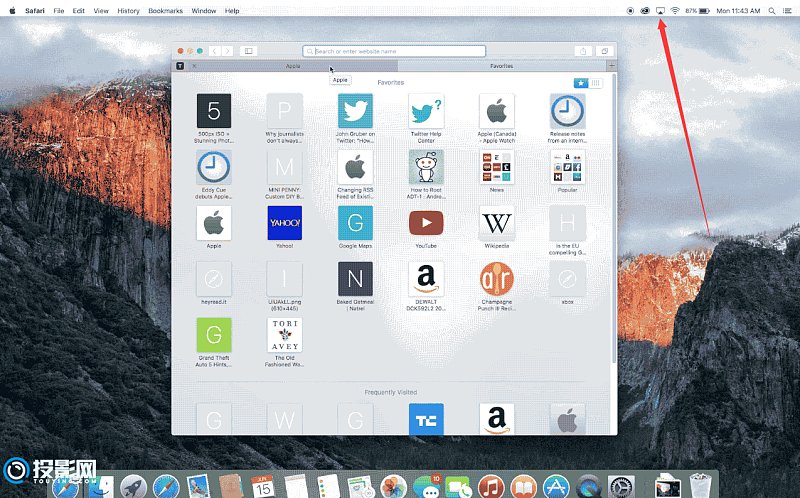Open Spotlight search in the menu bar
The image size is (800, 498).
(x=771, y=10)
